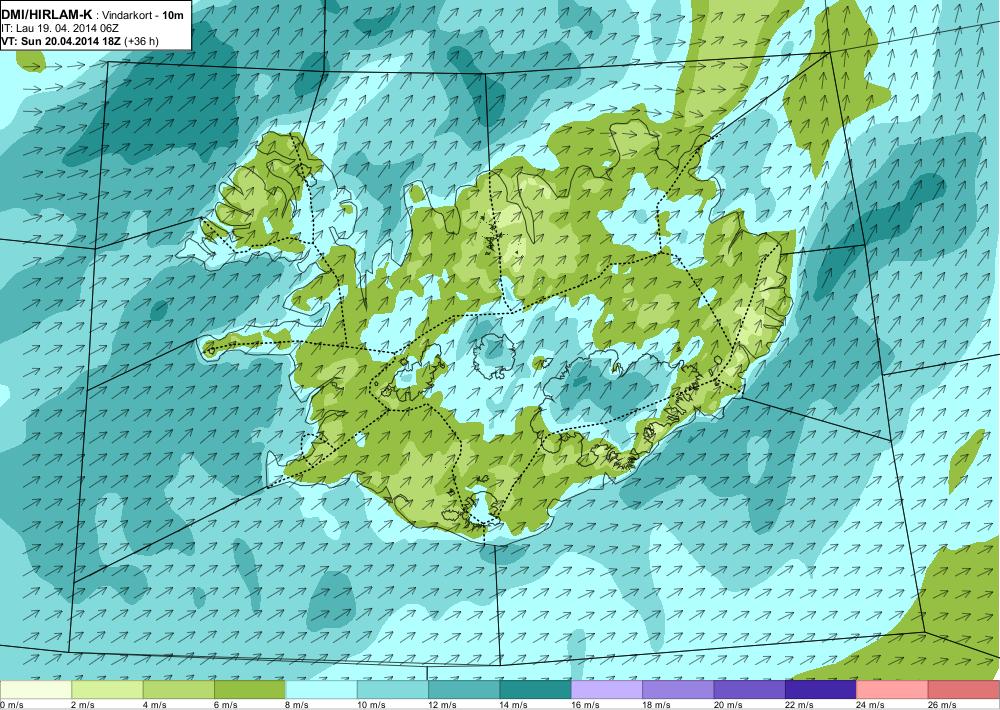Click the light green 2–4 m/s legend swatch

107,690
